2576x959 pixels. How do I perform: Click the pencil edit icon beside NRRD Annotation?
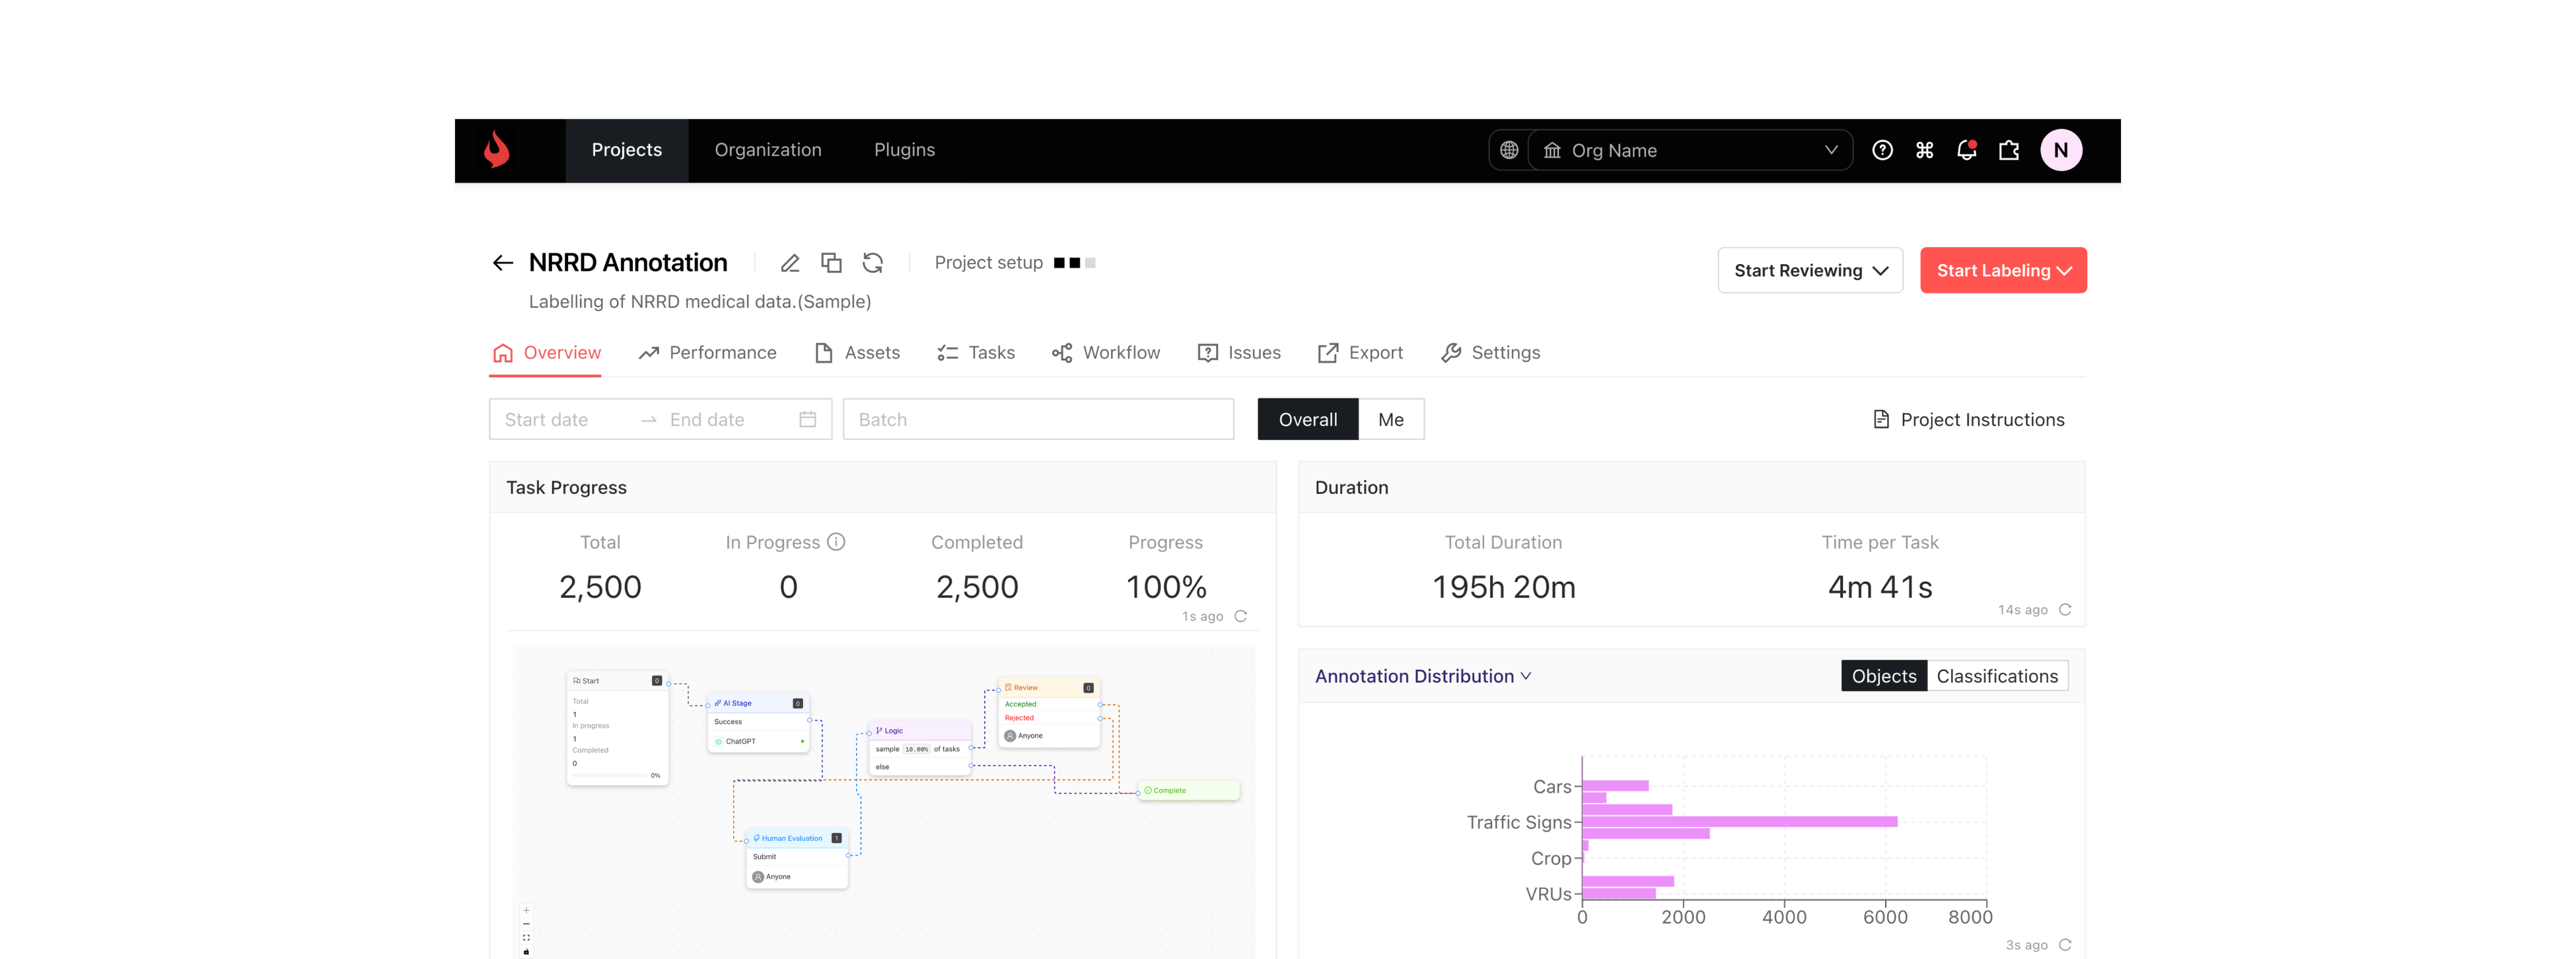(x=790, y=263)
